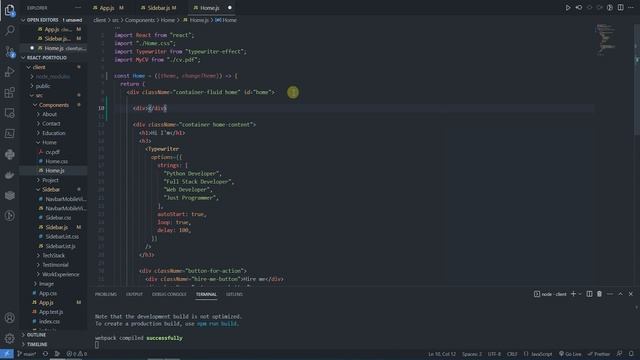Viewport: 640px width, 360px height.
Task: Open the Manage gear icon
Action: tap(9, 338)
